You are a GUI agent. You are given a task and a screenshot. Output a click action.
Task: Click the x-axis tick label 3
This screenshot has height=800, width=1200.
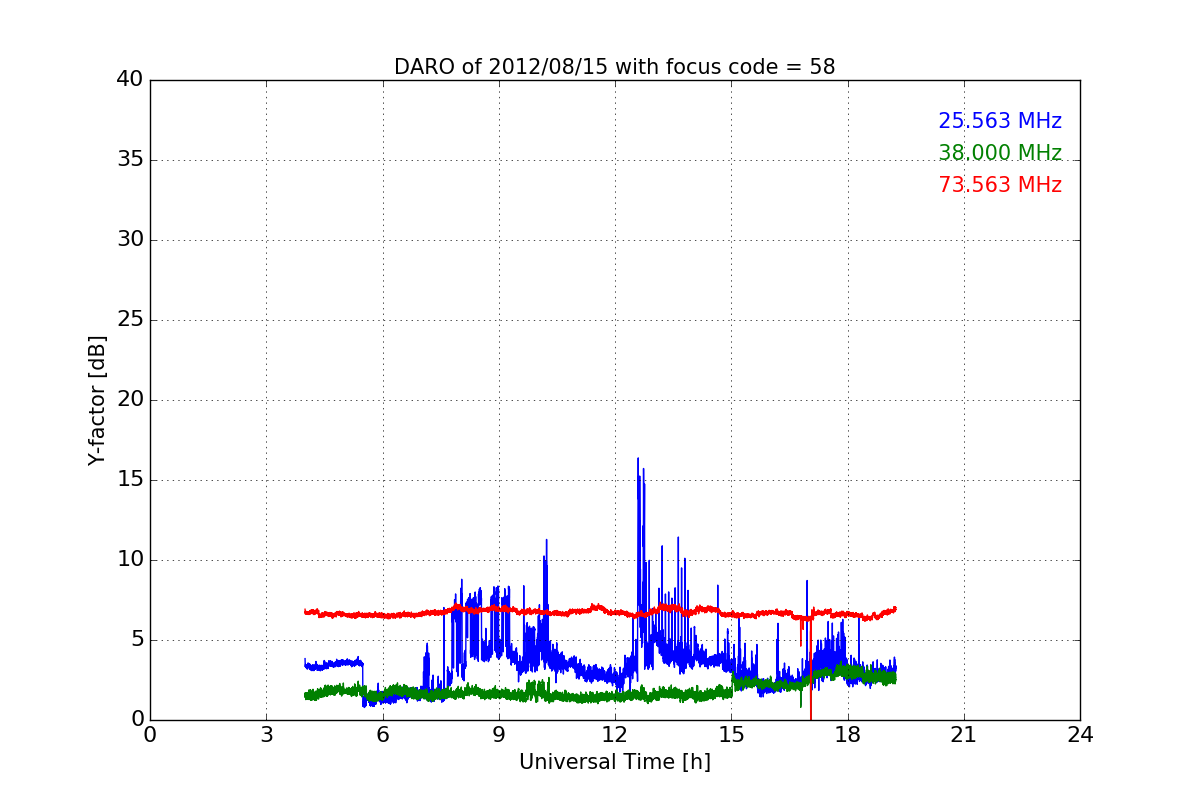coord(266,735)
